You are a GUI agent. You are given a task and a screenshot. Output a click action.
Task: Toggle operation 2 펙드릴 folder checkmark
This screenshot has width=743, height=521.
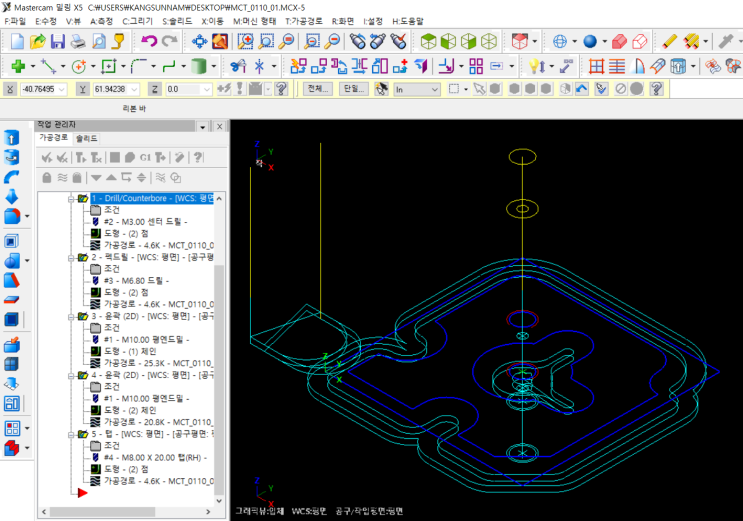click(x=83, y=257)
